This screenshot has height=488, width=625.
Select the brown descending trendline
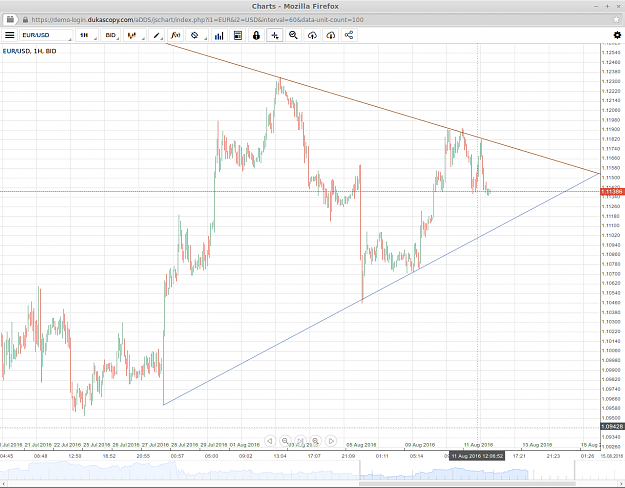pos(383,108)
